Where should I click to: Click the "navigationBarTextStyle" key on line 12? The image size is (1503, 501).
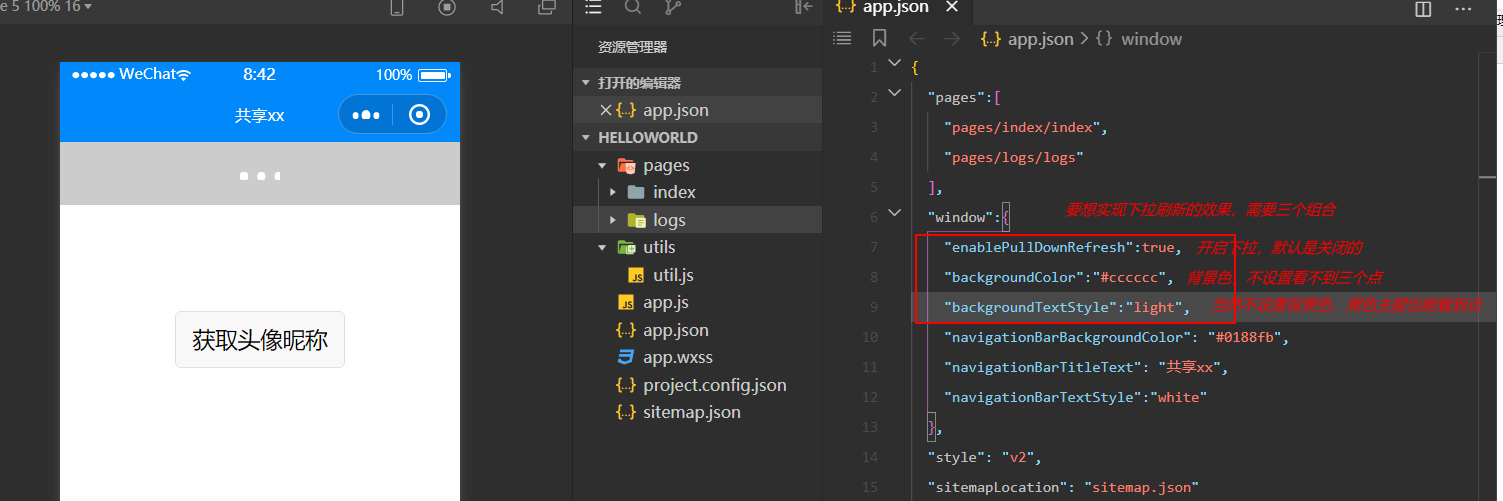(1044, 397)
